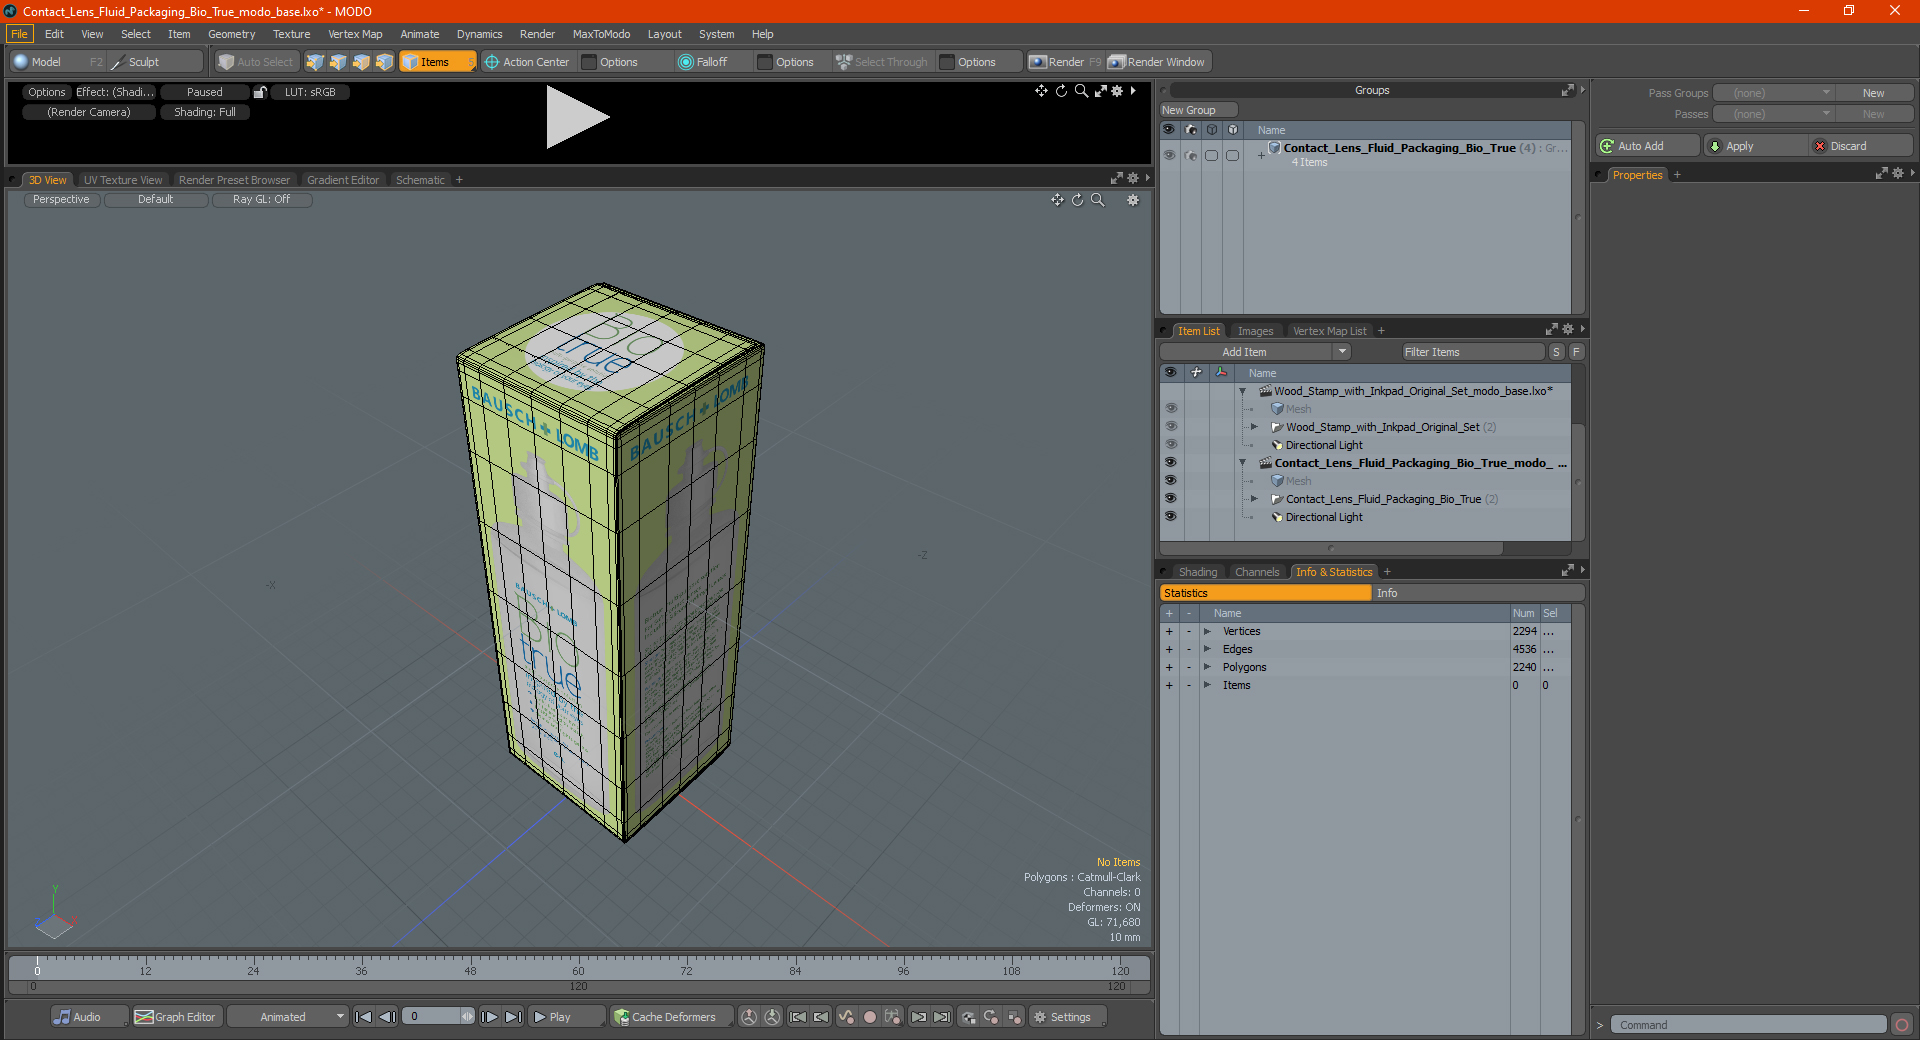The height and width of the screenshot is (1040, 1920).
Task: Toggle eye for Contact_Lens_Fluid_Packaging scene row
Action: point(1170,463)
